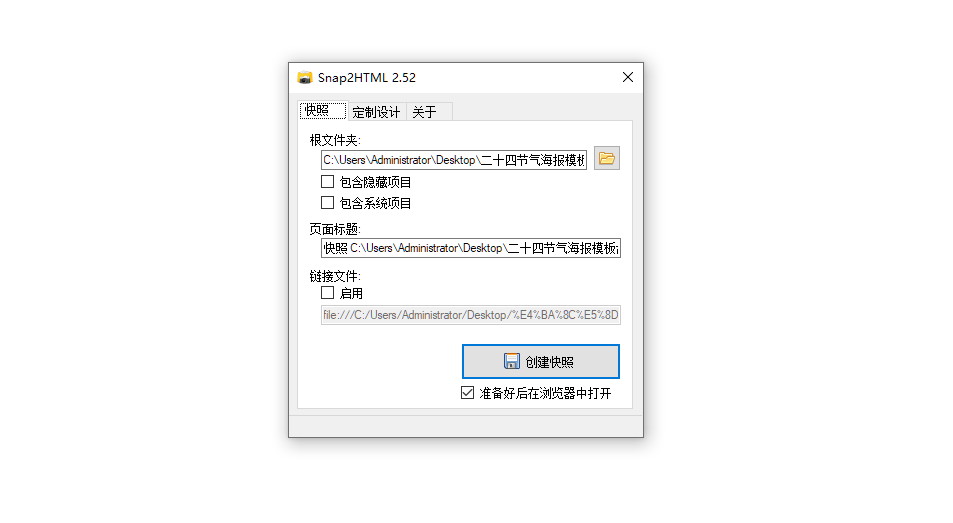Select the 快照 tab

323,111
